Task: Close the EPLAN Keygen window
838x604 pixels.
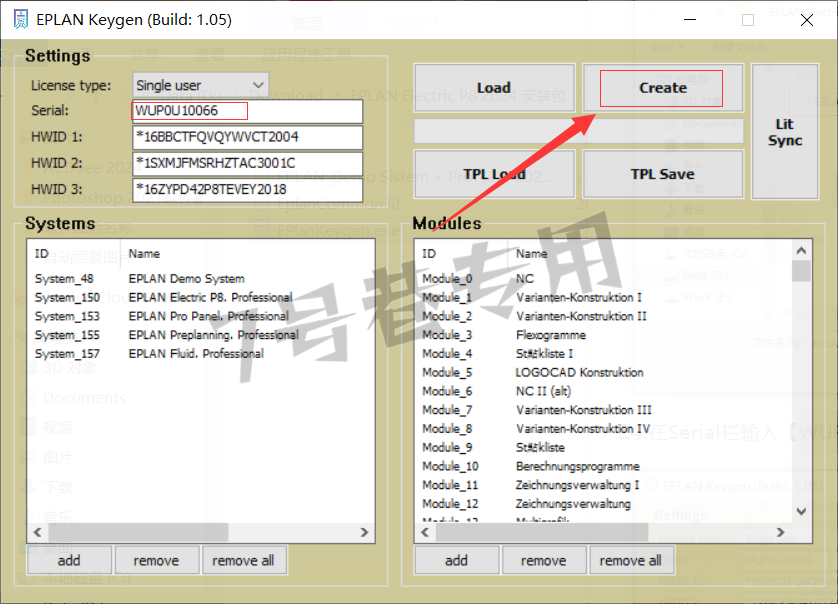Action: [x=807, y=20]
